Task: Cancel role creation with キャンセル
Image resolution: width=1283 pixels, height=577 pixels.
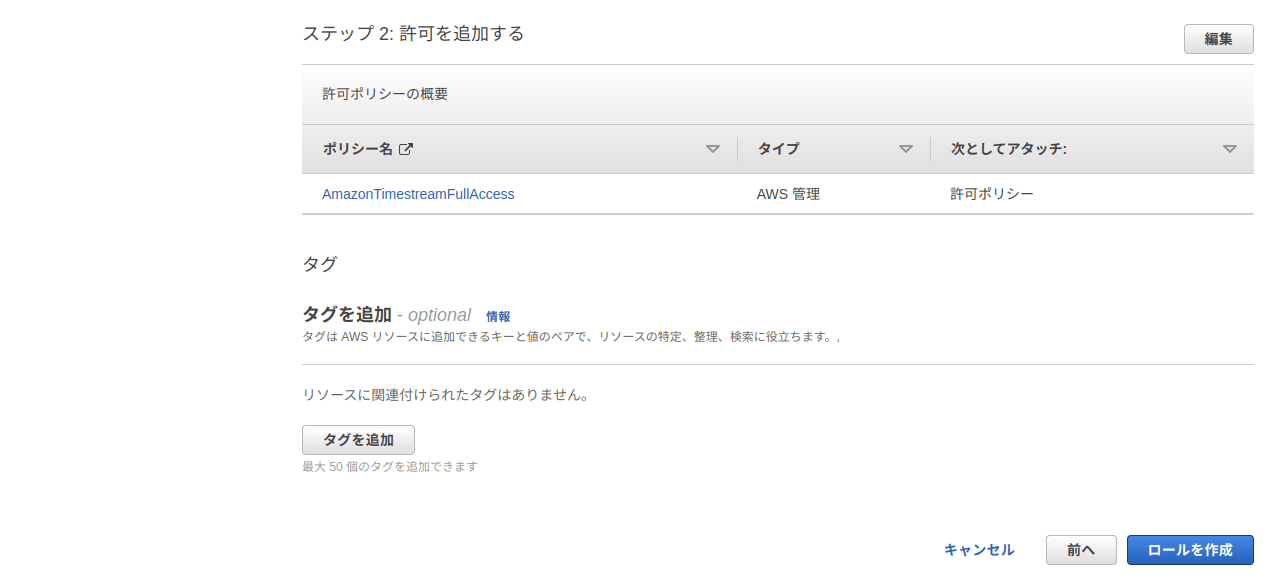Action: (x=979, y=550)
